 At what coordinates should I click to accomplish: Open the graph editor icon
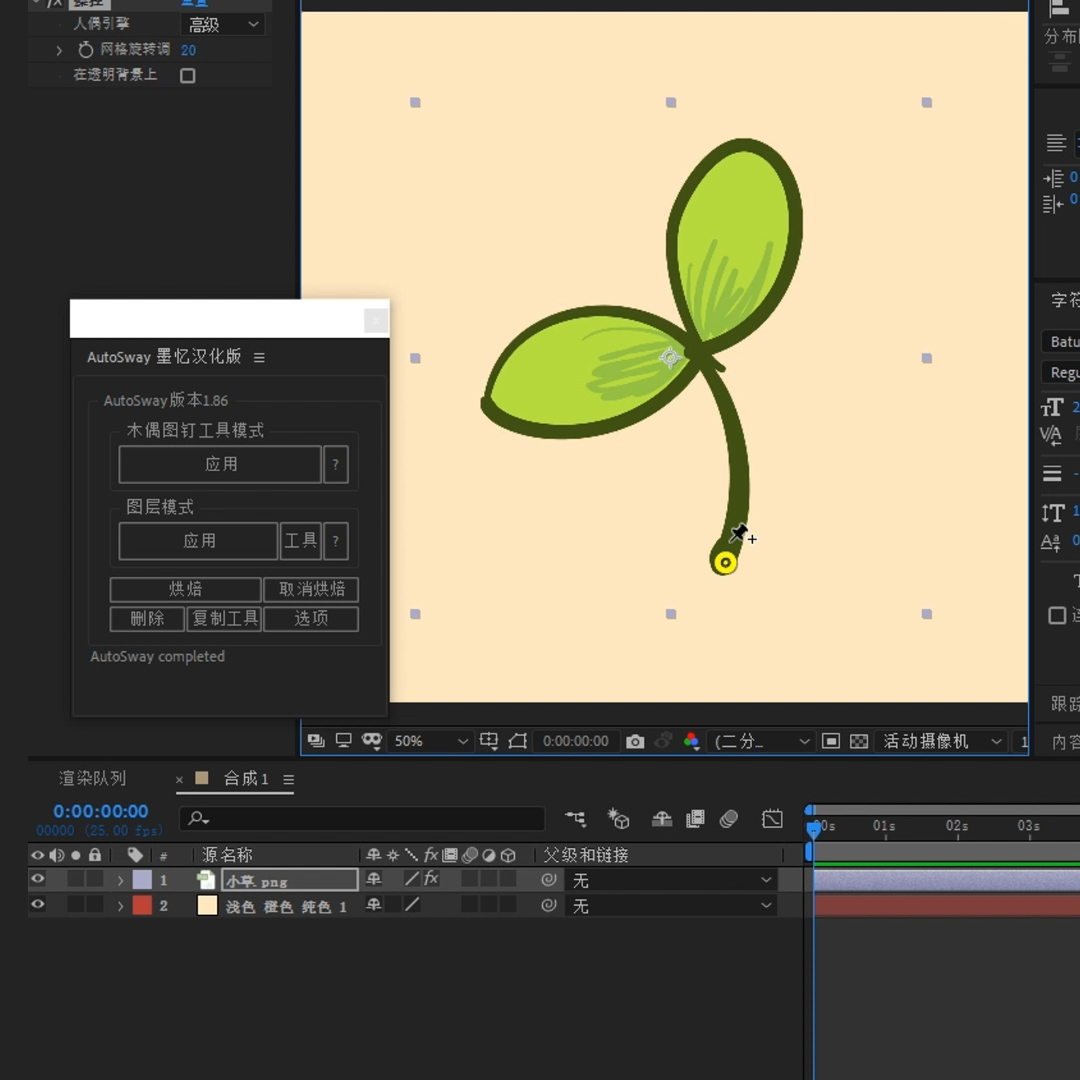pyautogui.click(x=772, y=818)
